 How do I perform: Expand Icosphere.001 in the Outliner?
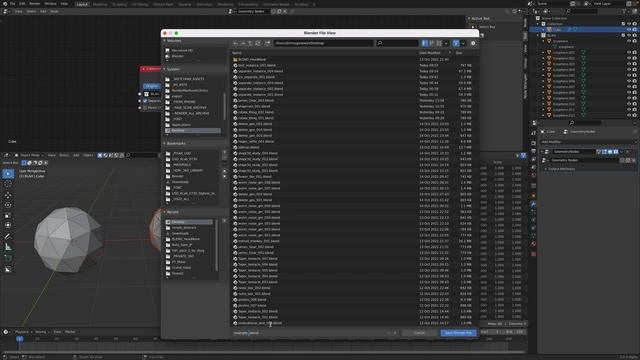[x=543, y=53]
